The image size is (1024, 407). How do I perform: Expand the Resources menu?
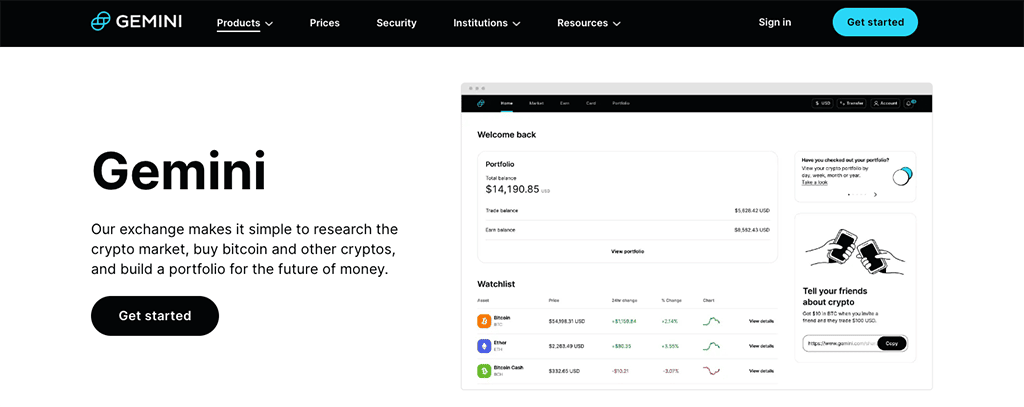588,23
